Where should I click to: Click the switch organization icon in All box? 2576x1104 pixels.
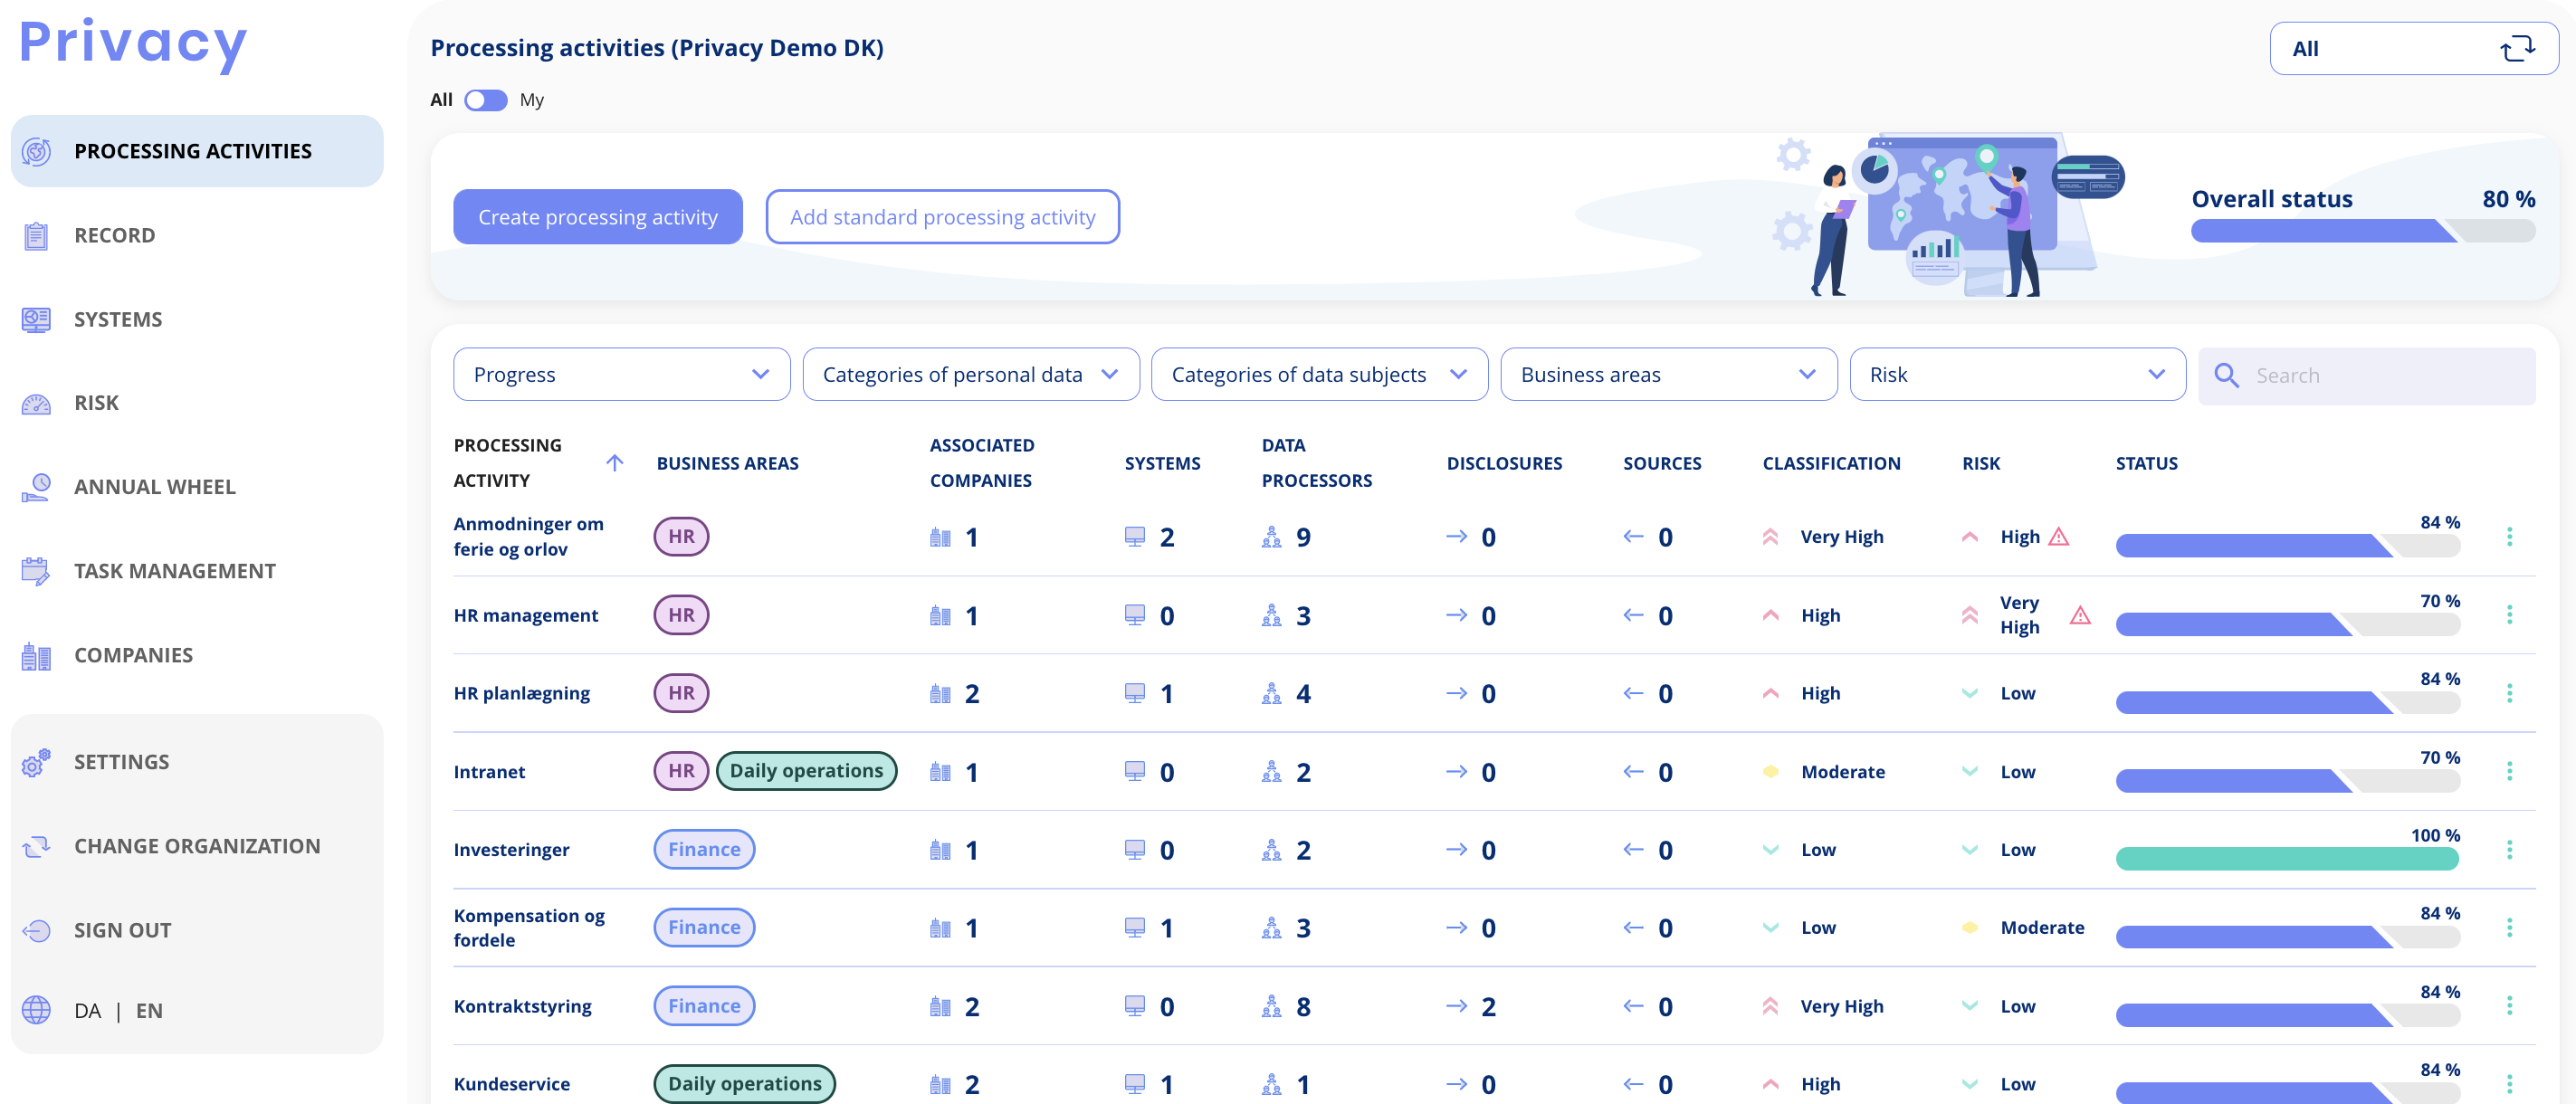(2517, 48)
